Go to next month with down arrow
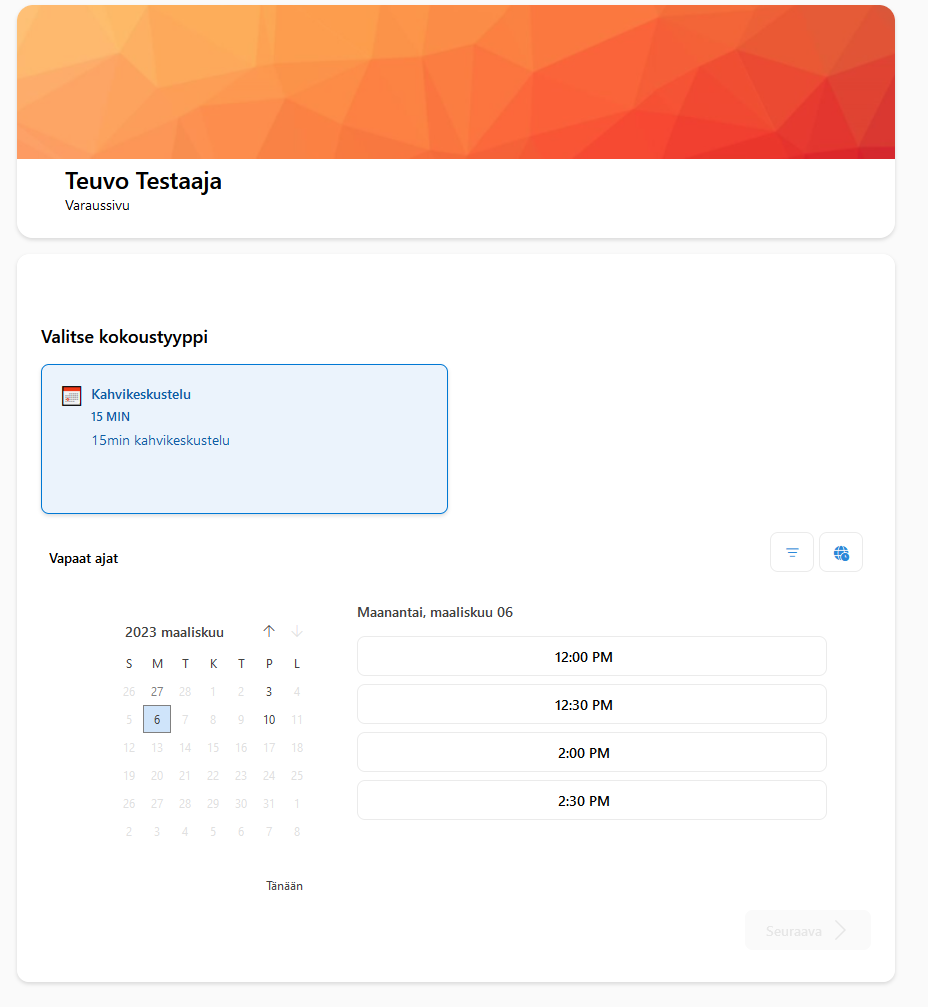The image size is (928, 1007). click(297, 631)
